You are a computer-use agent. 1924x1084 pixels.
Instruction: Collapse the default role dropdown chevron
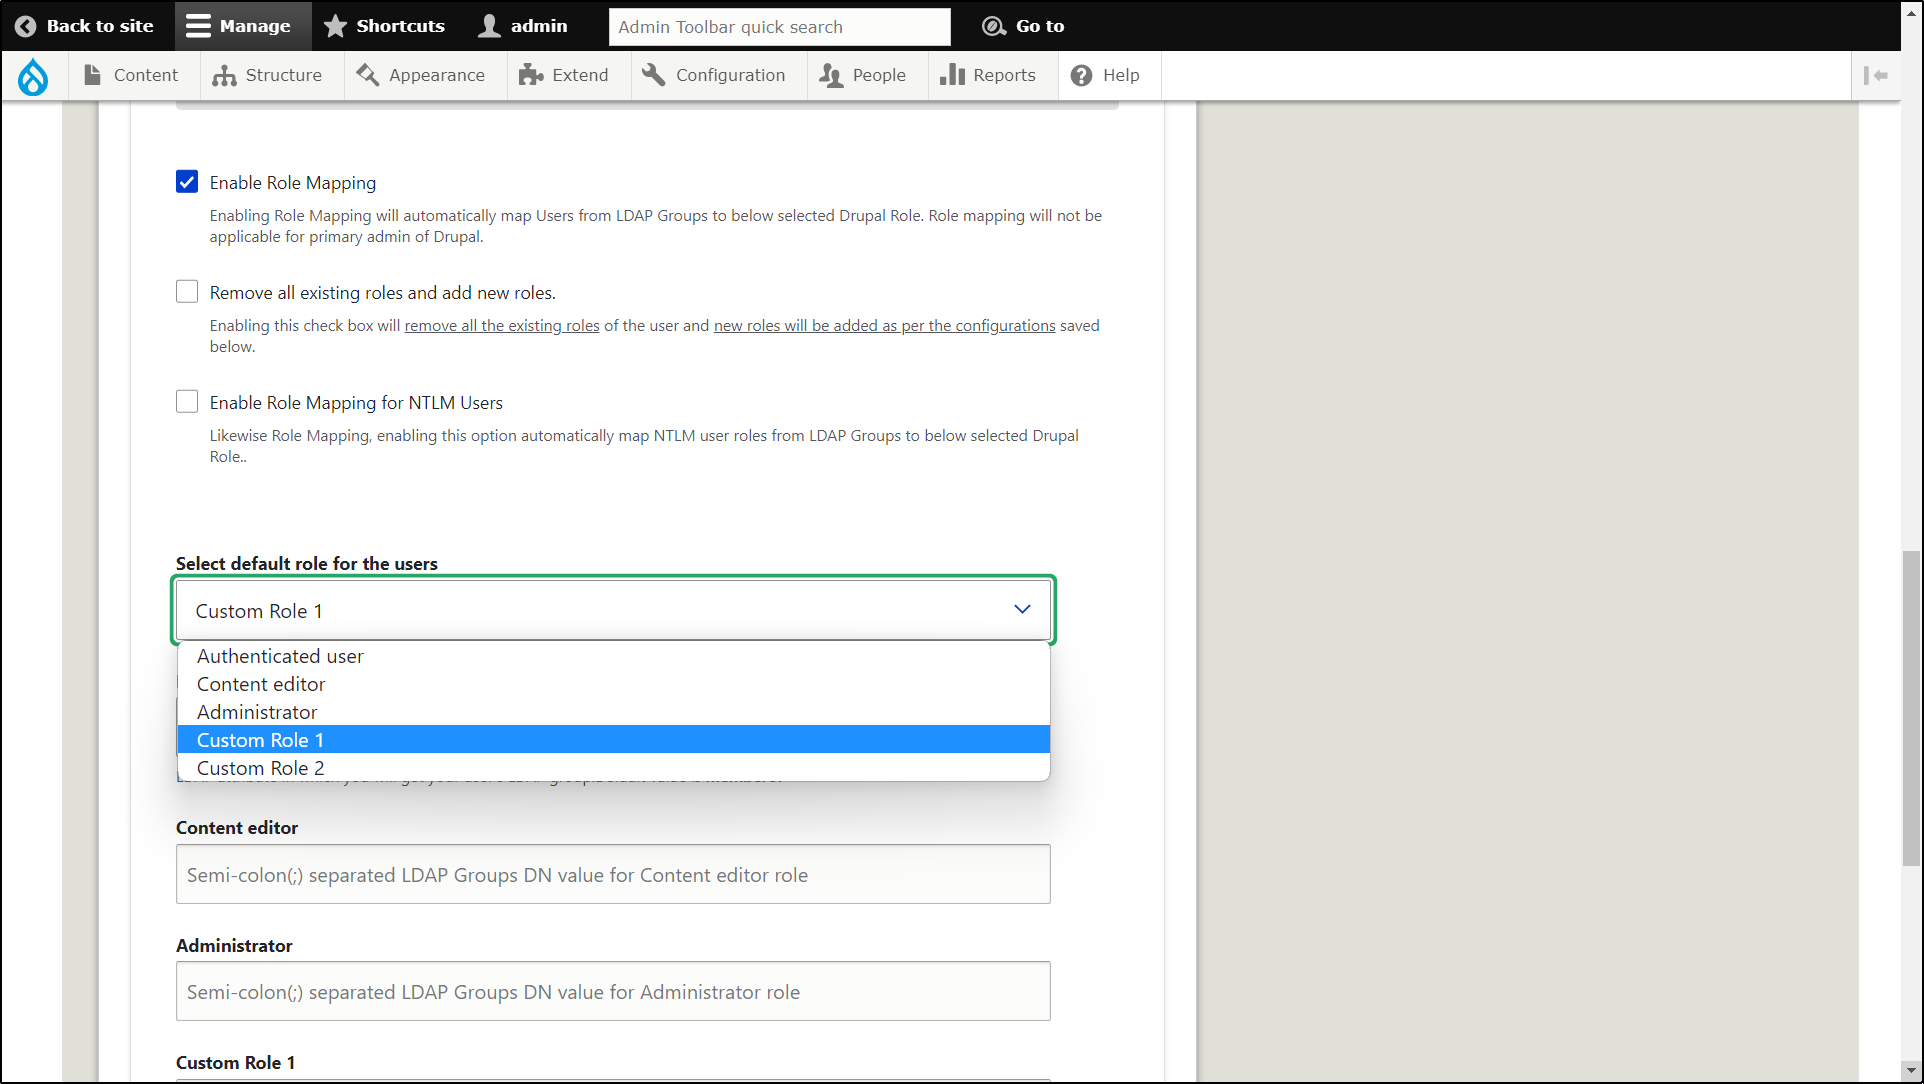tap(1021, 610)
